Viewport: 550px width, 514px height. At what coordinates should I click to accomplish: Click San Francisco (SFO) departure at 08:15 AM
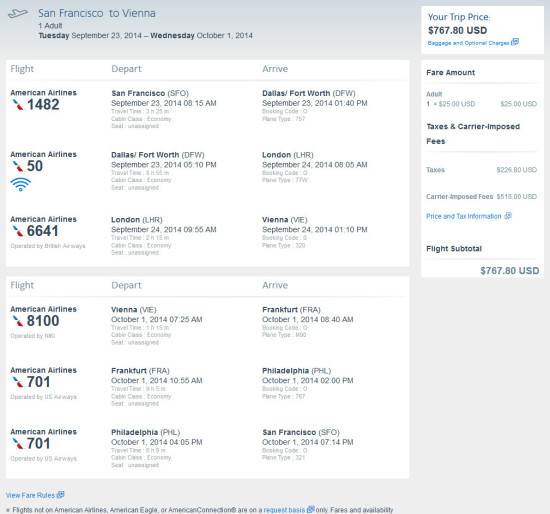point(150,93)
